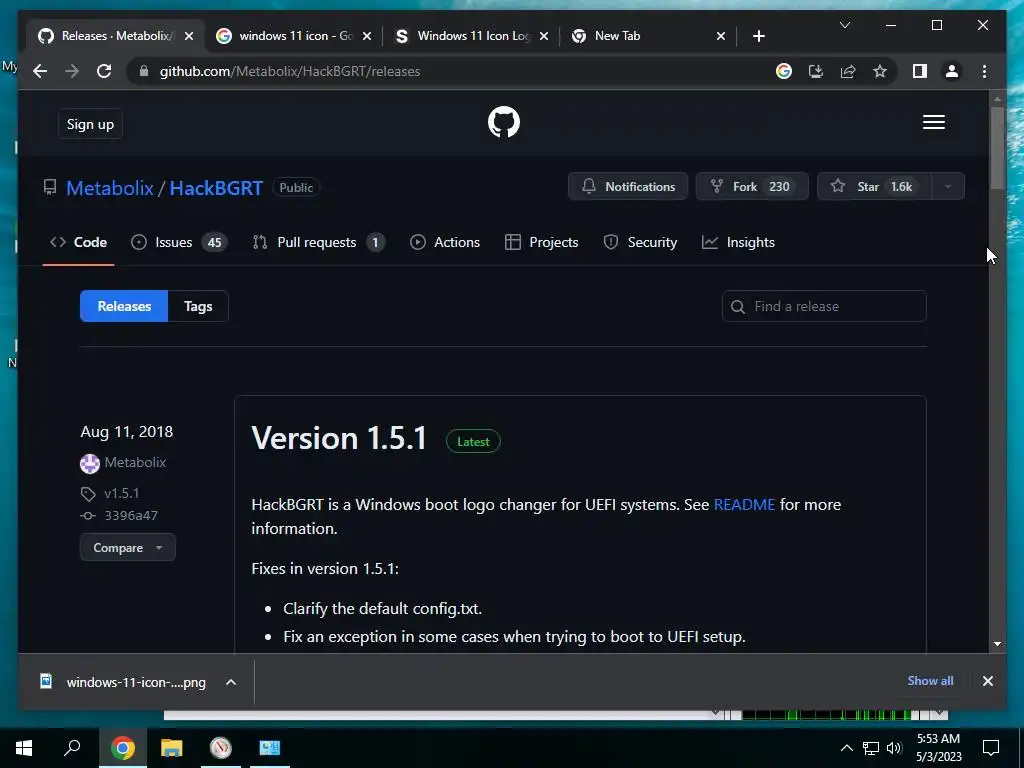The image size is (1024, 768).
Task: Open the v1.5.1 tag link
Action: (x=121, y=493)
